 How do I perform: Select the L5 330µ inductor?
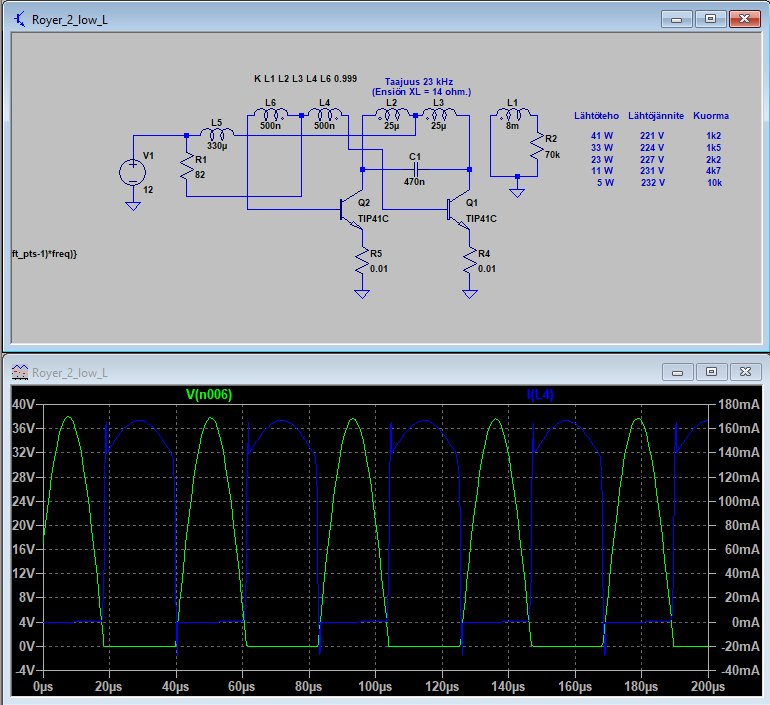[x=218, y=134]
